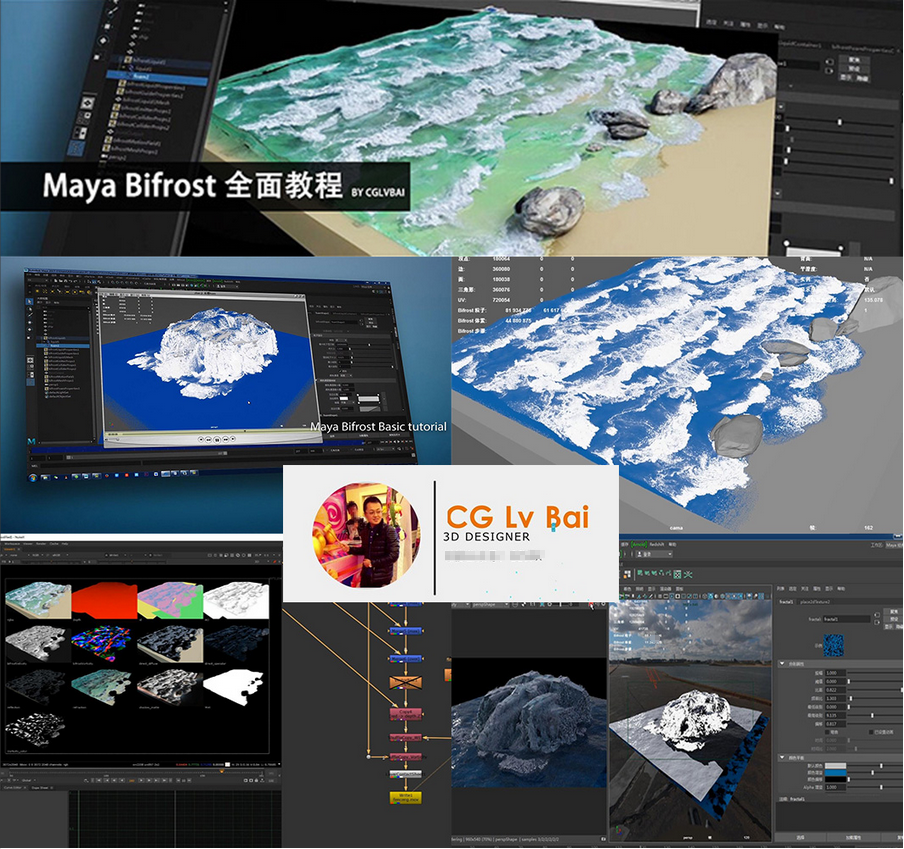
Task: Click the green crossed-tools shelf icon in Maya
Action: [688, 574]
